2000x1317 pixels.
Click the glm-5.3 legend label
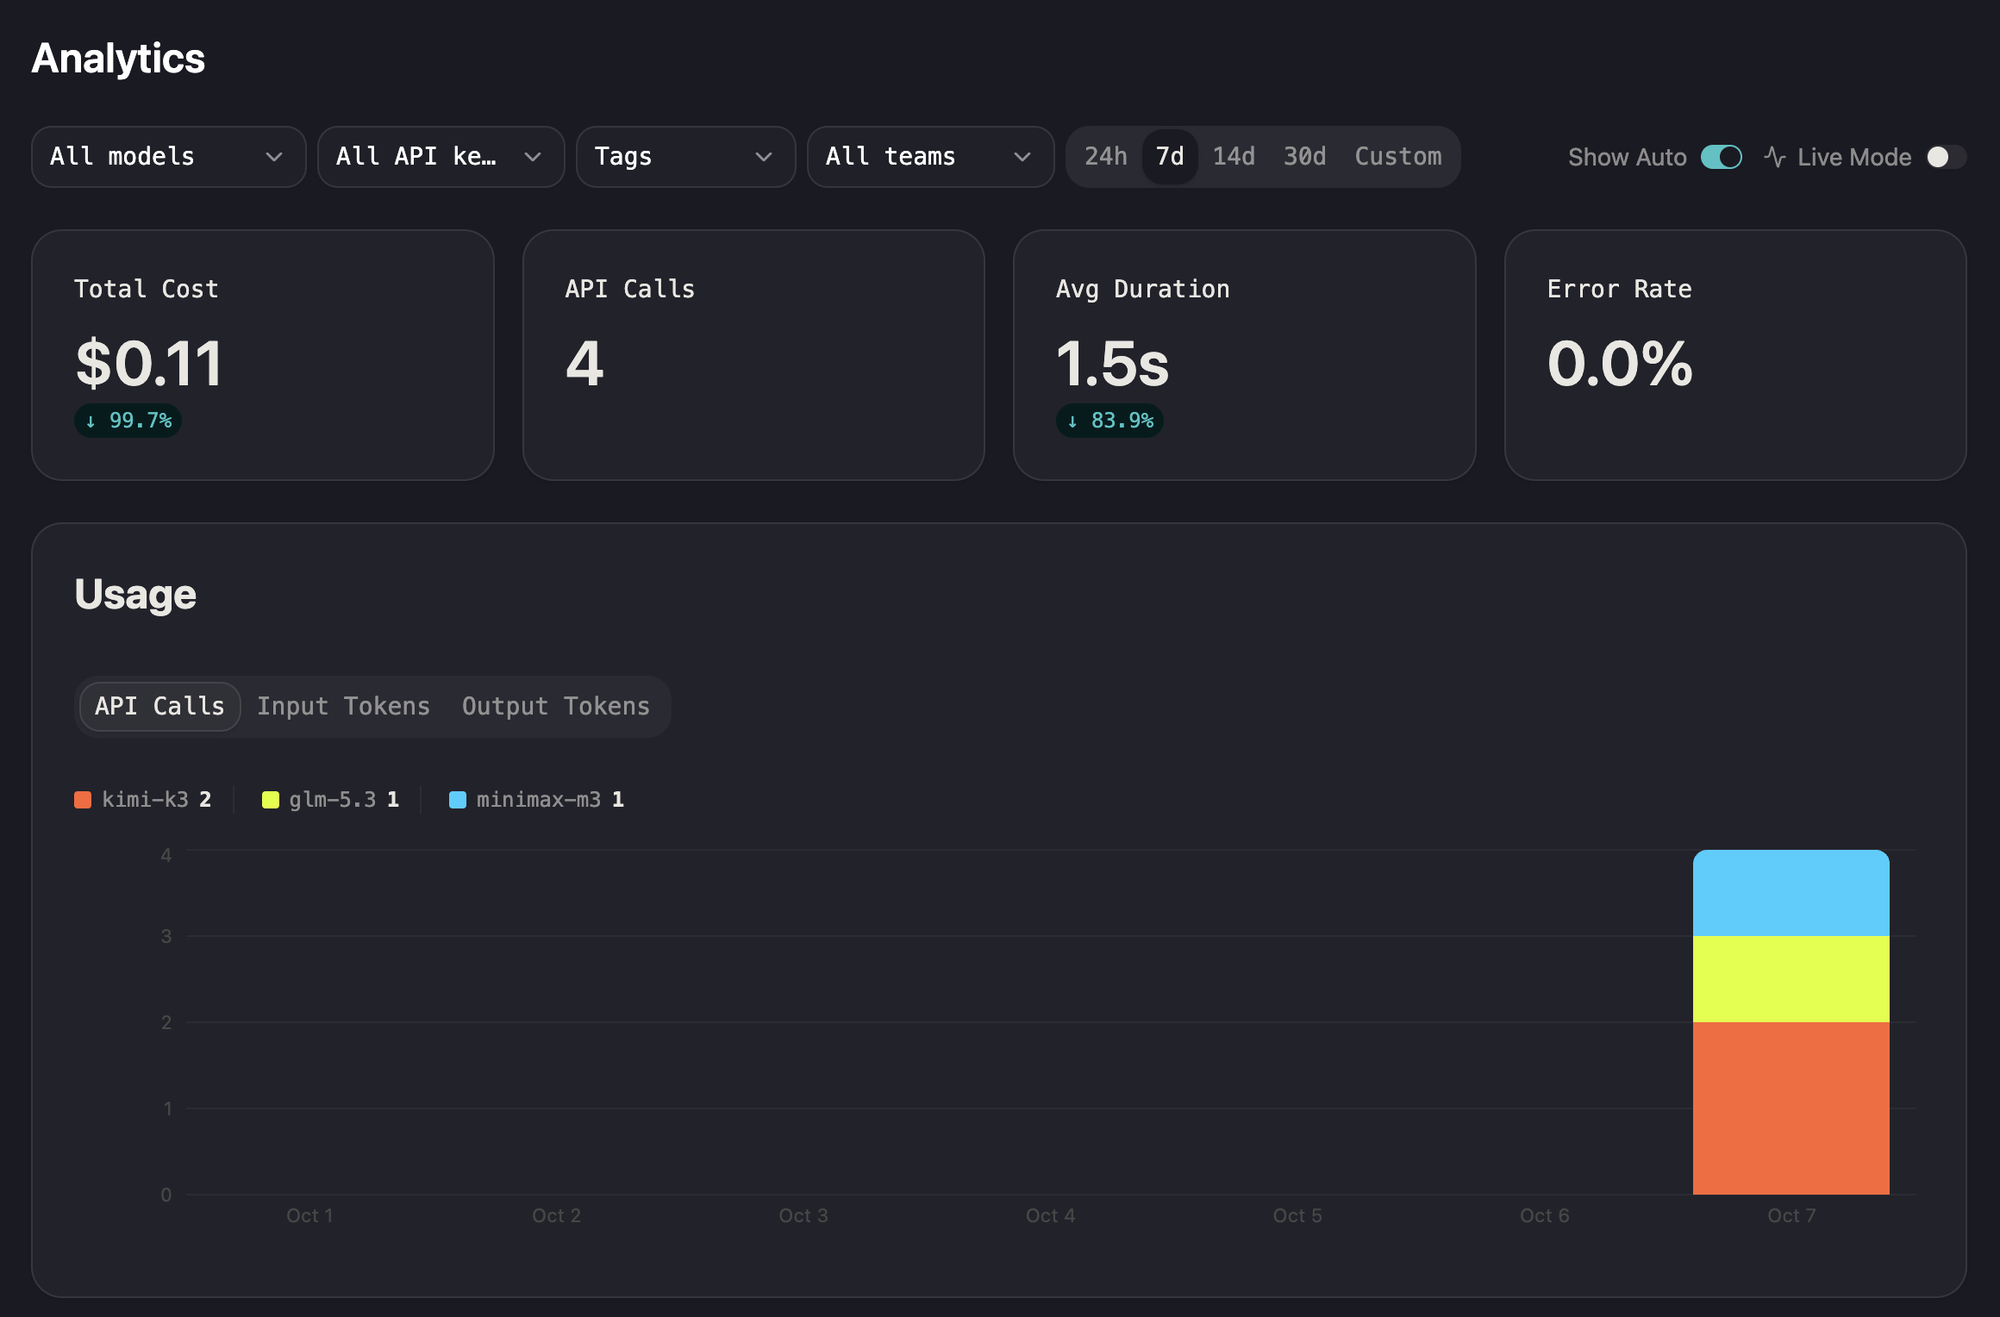point(333,800)
